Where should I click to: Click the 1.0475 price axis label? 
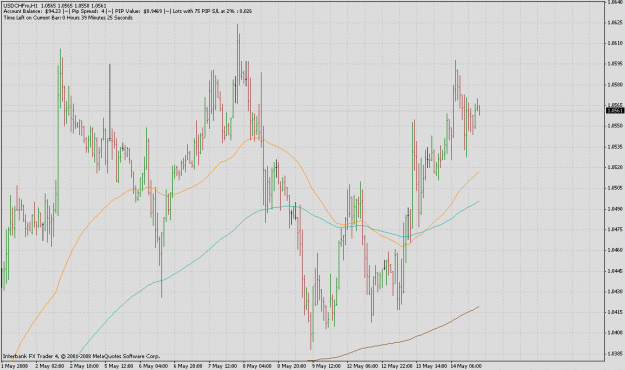(614, 229)
